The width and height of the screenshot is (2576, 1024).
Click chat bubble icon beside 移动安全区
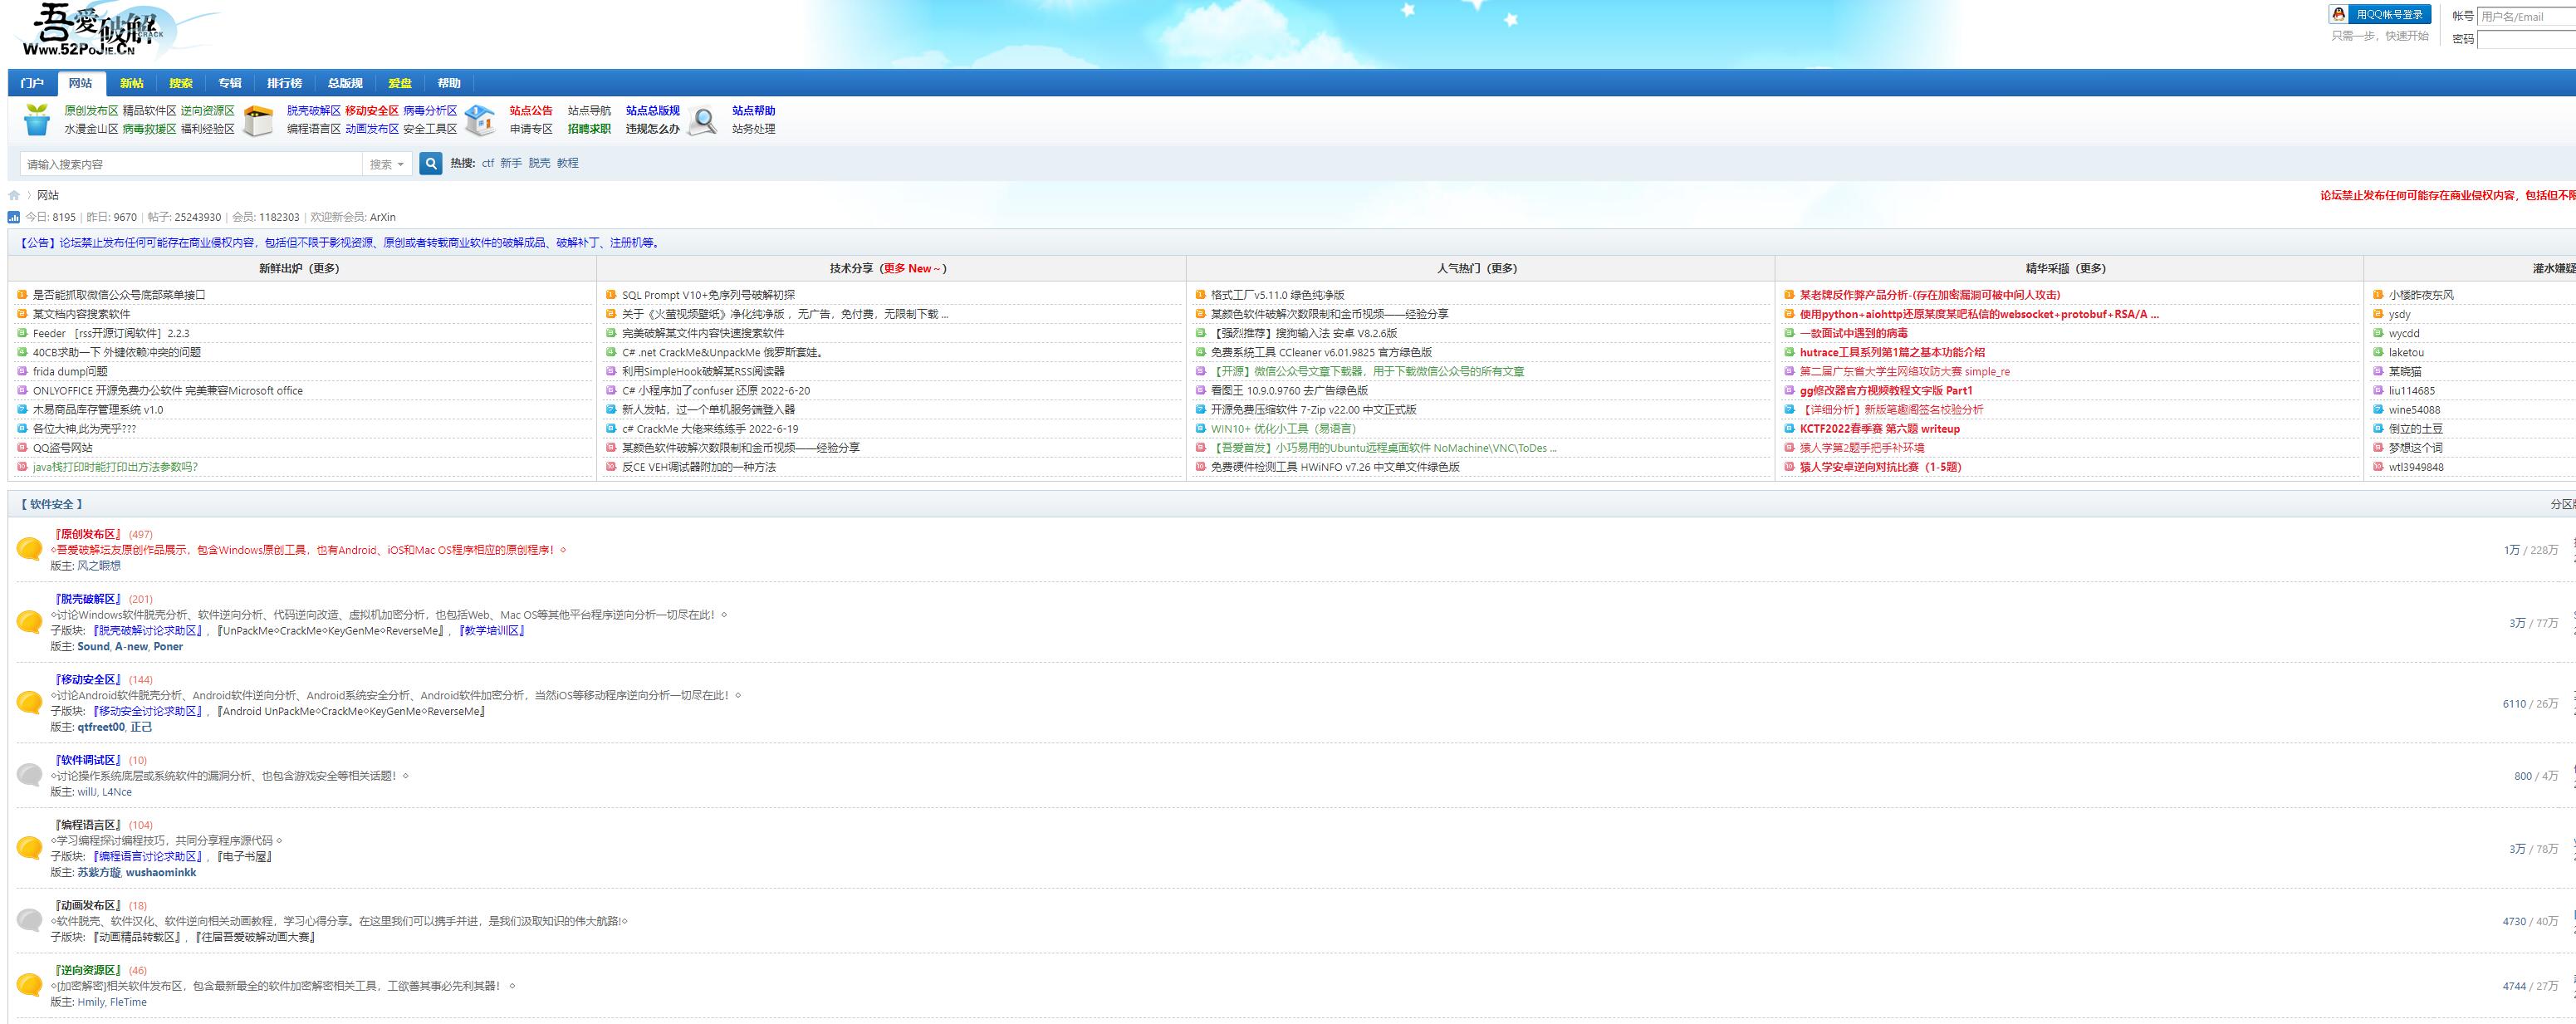click(29, 702)
